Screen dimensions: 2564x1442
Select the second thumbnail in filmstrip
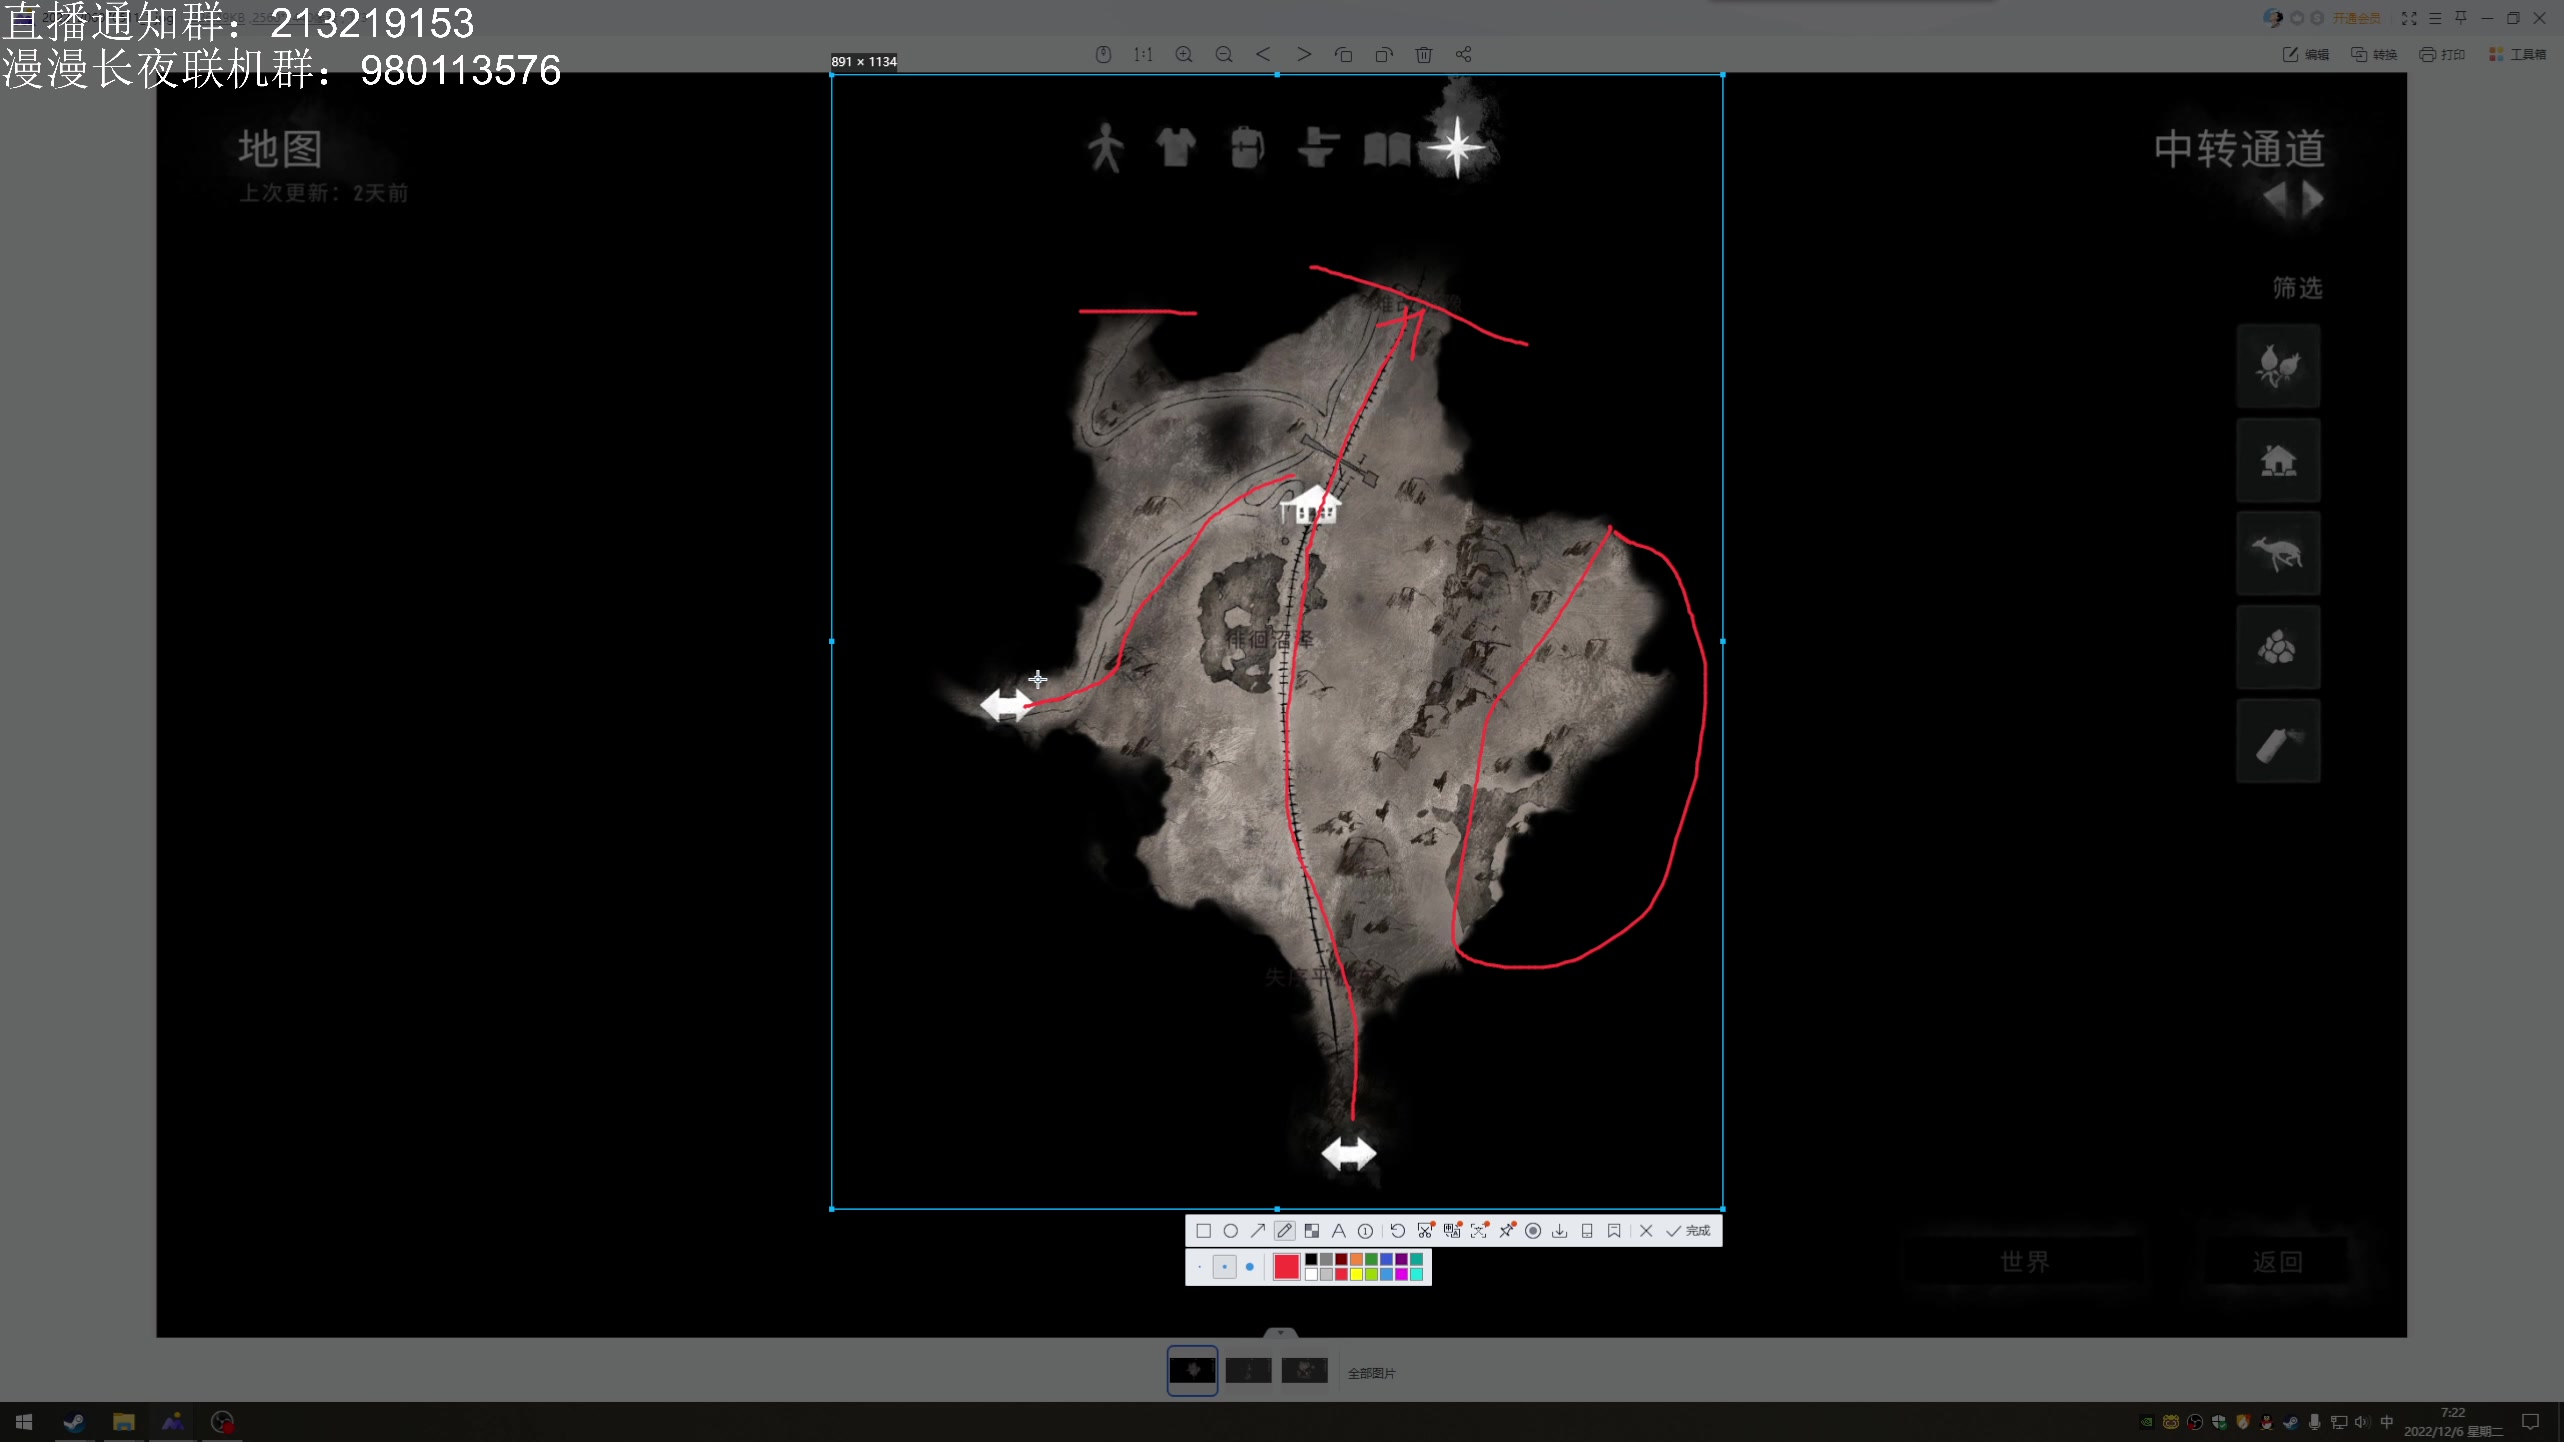click(x=1248, y=1370)
